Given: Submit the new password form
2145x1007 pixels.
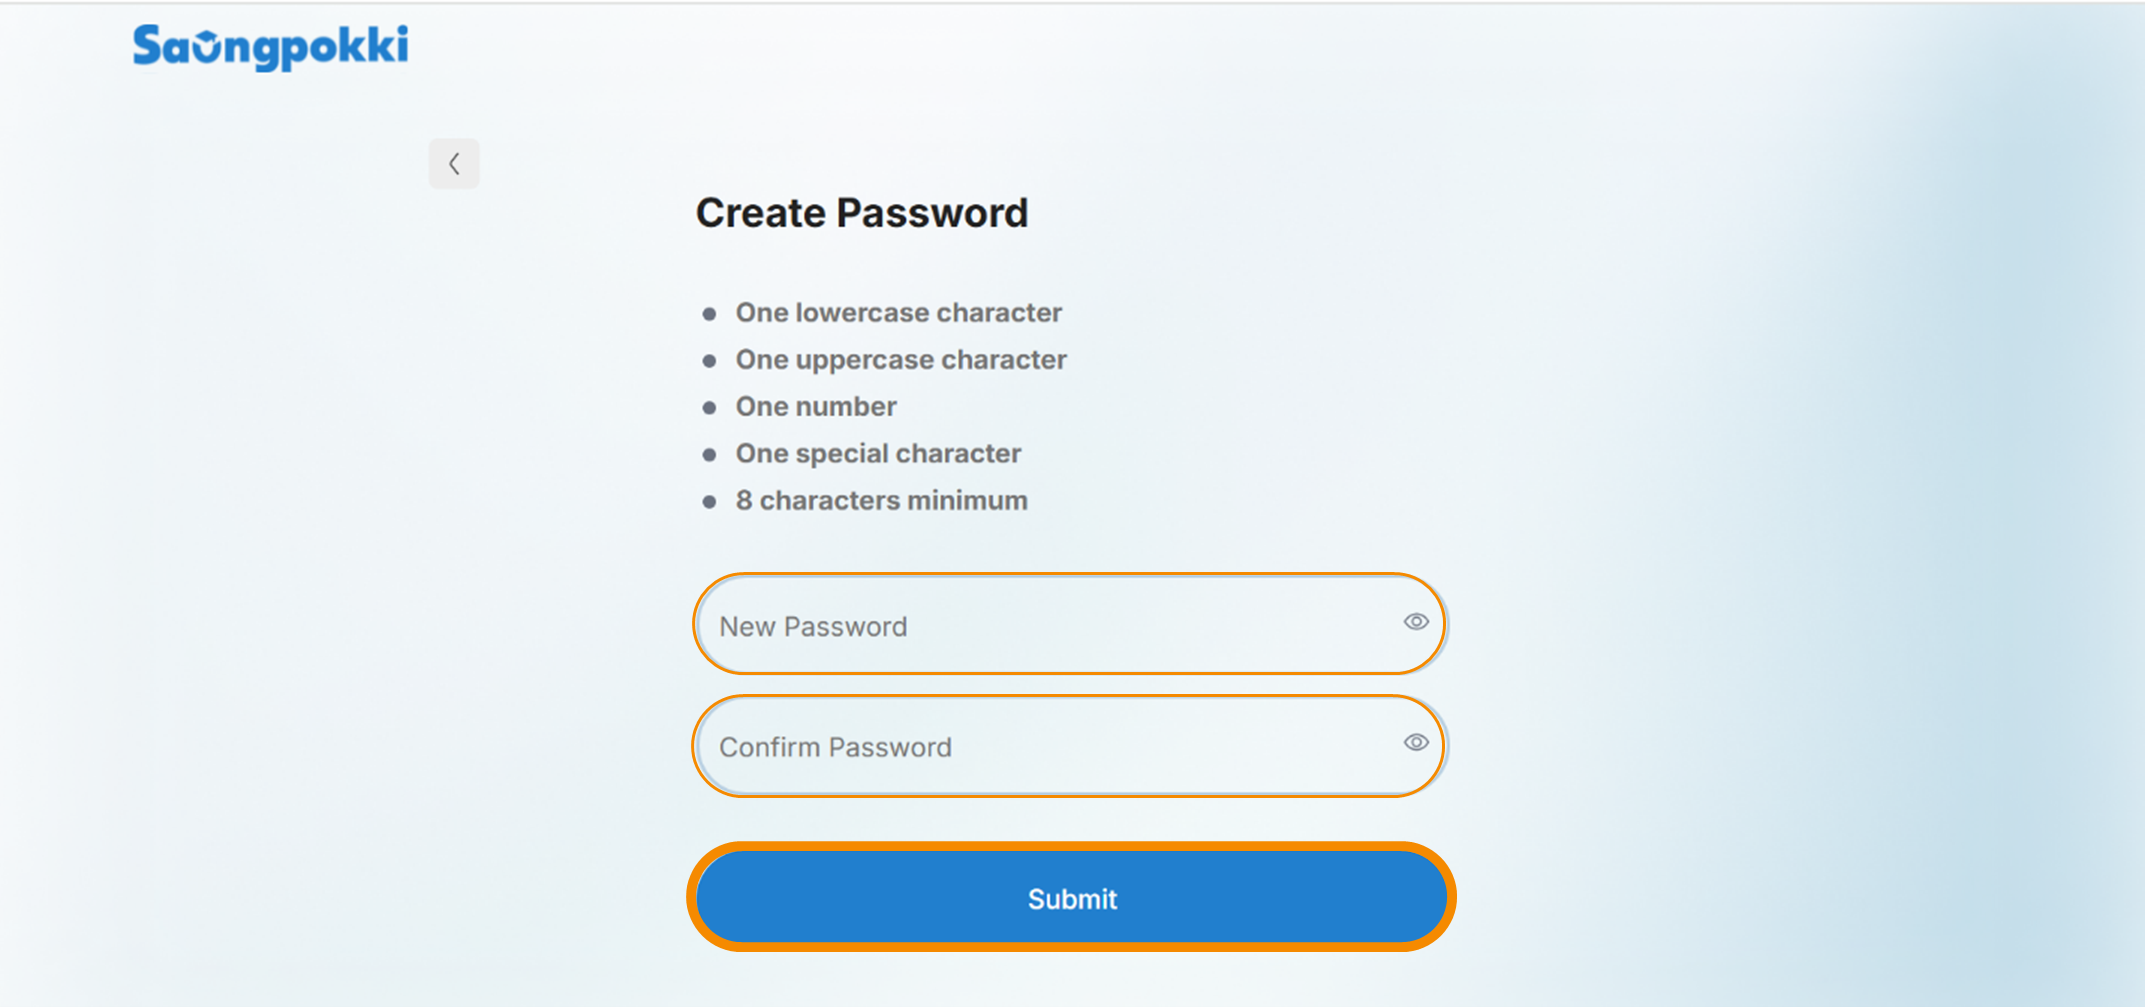Looking at the screenshot, I should click(x=1071, y=897).
